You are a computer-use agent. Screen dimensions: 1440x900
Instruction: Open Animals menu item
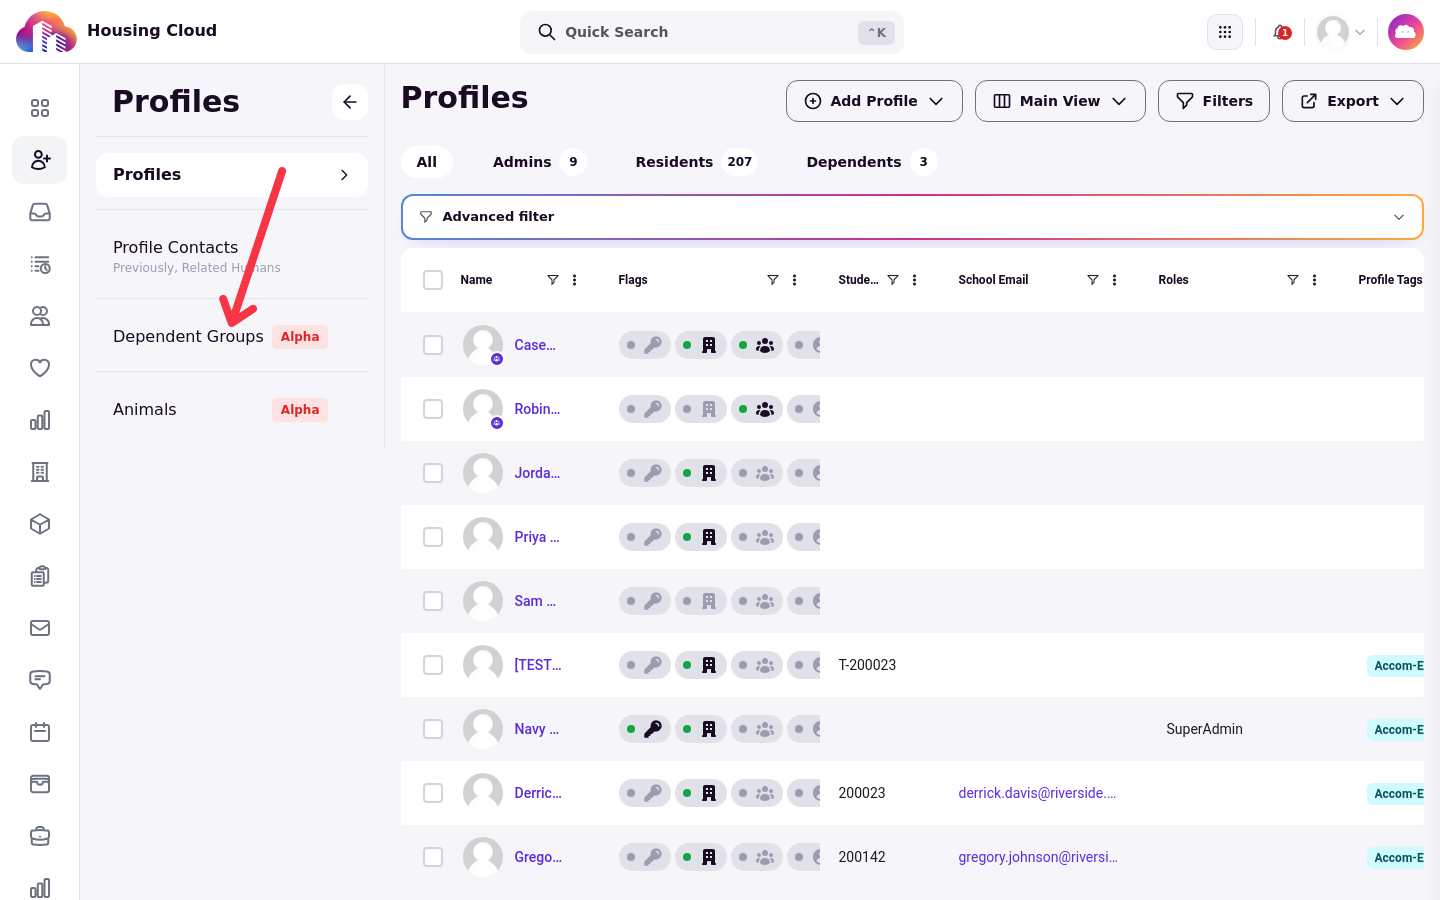[232, 409]
